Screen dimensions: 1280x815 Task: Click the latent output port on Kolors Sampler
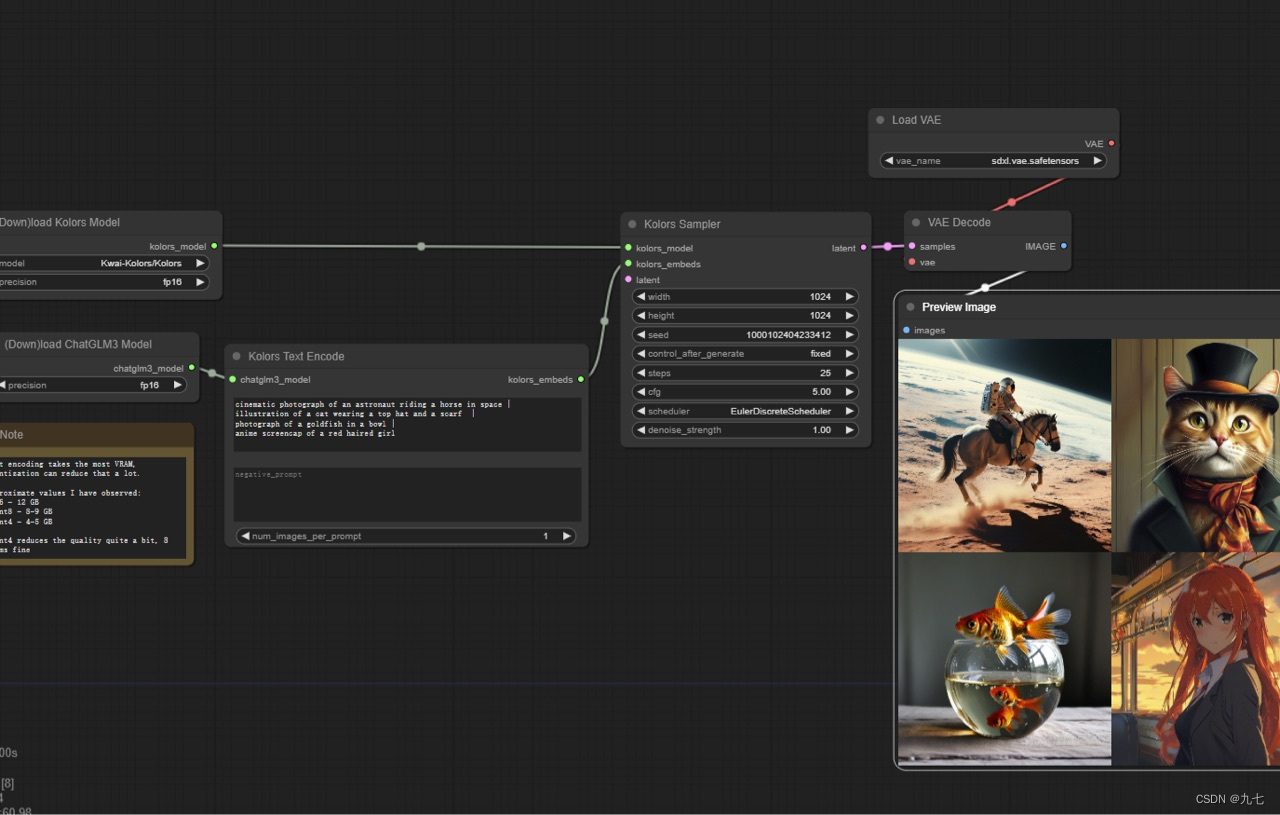point(864,248)
